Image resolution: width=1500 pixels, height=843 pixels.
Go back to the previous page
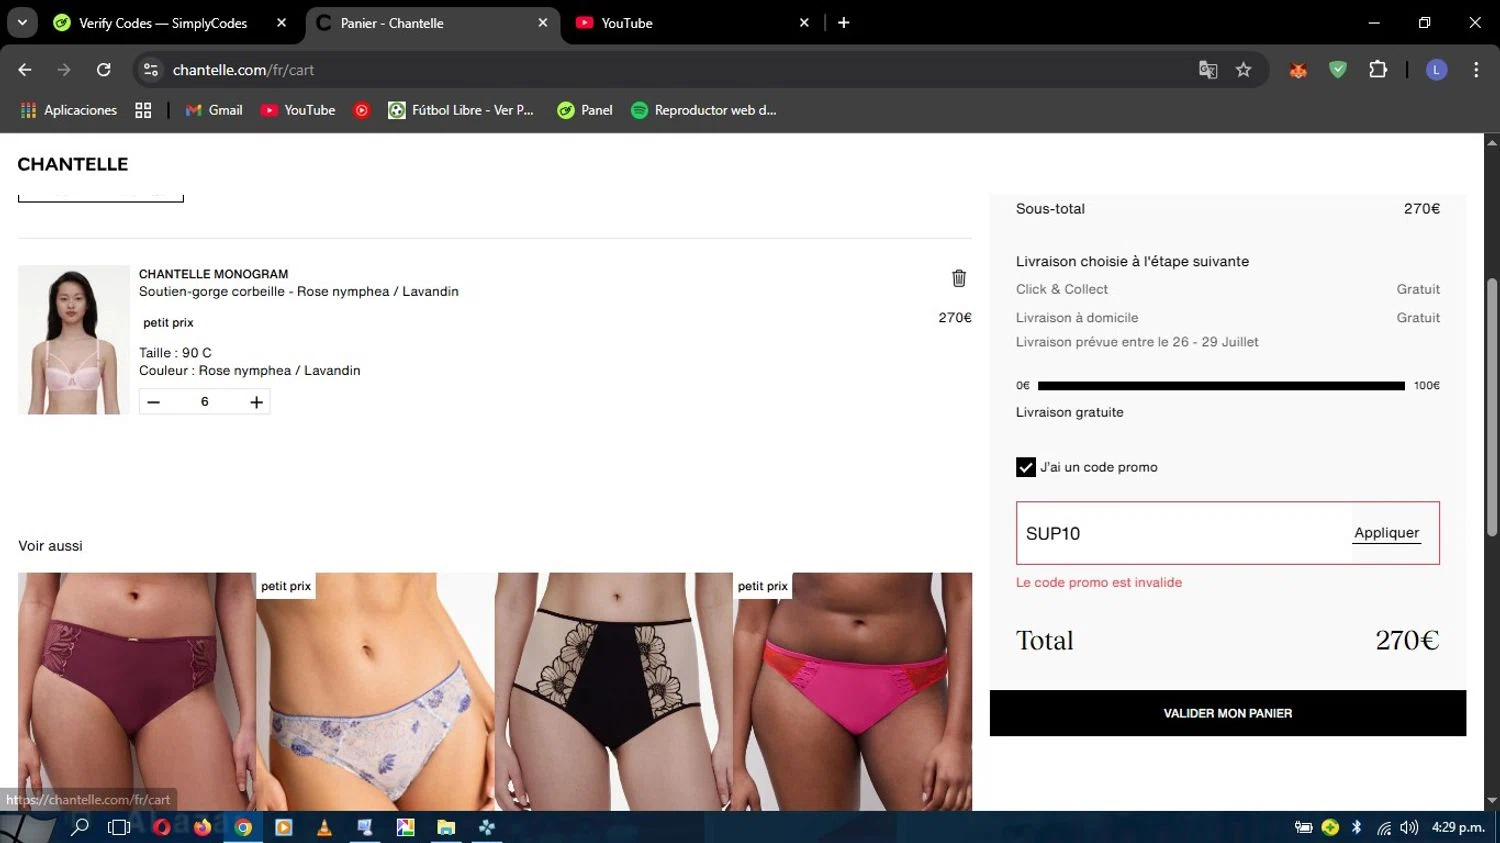(x=25, y=70)
